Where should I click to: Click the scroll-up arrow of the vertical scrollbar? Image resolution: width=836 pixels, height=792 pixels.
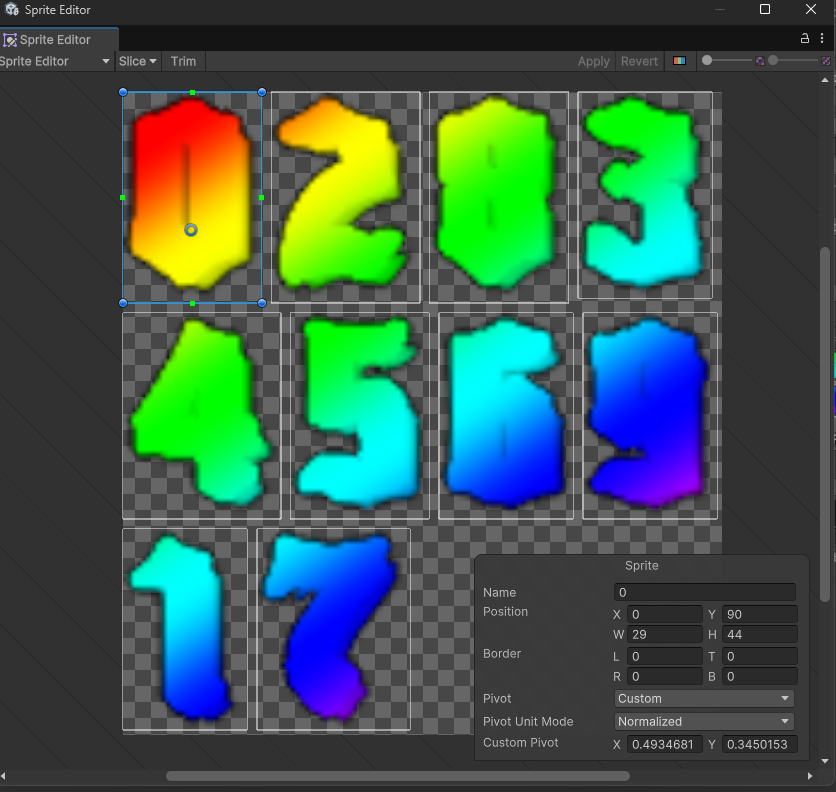825,80
